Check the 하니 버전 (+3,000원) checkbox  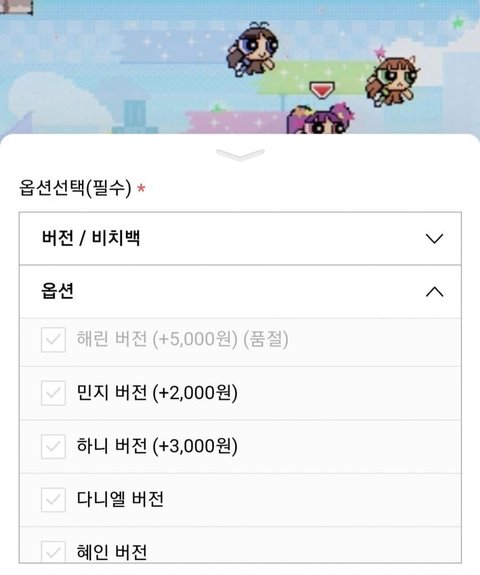coord(53,446)
